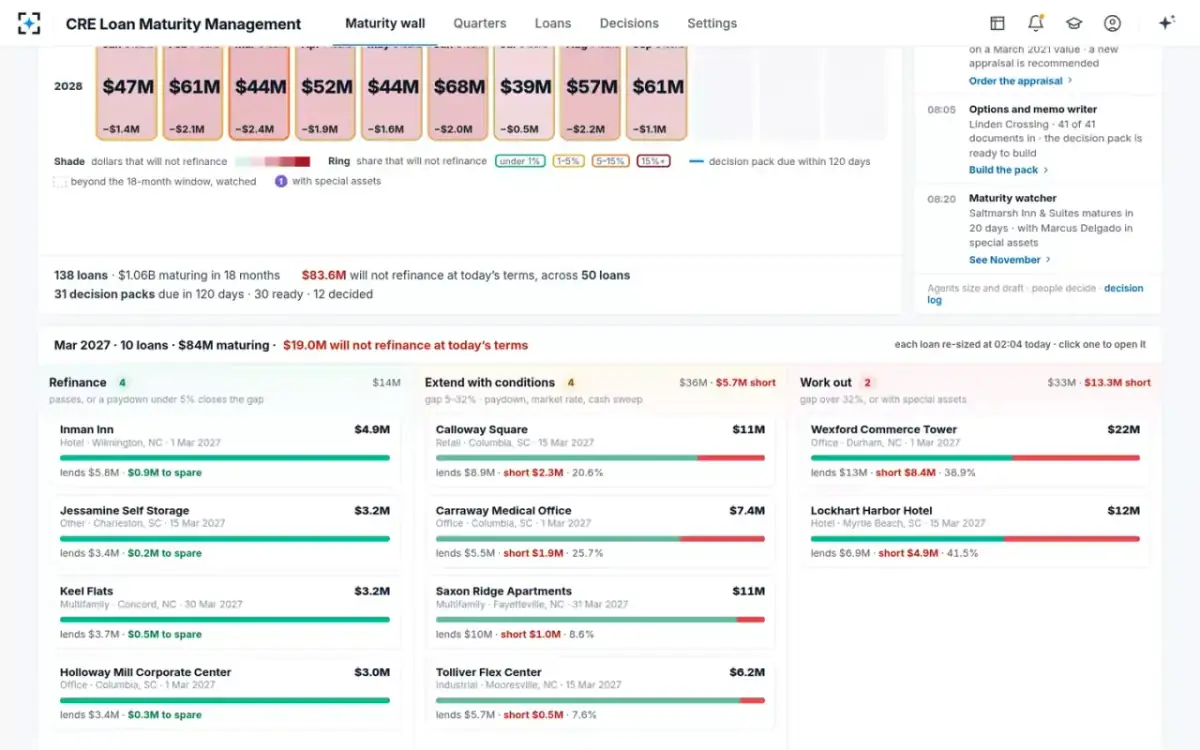This screenshot has width=1200, height=750.
Task: Click the special assets purple badge
Action: (x=281, y=181)
